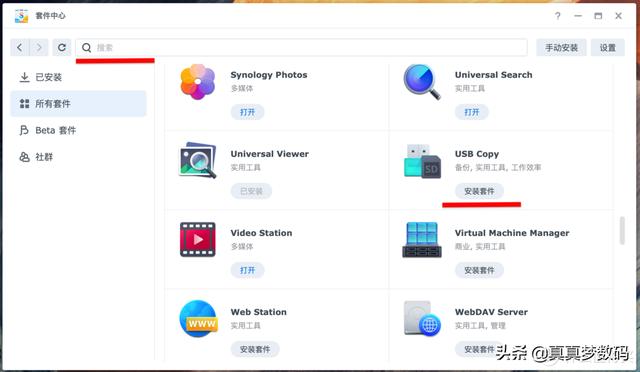Click the WebDAV Server icon
The width and height of the screenshot is (640, 372).
click(422, 319)
